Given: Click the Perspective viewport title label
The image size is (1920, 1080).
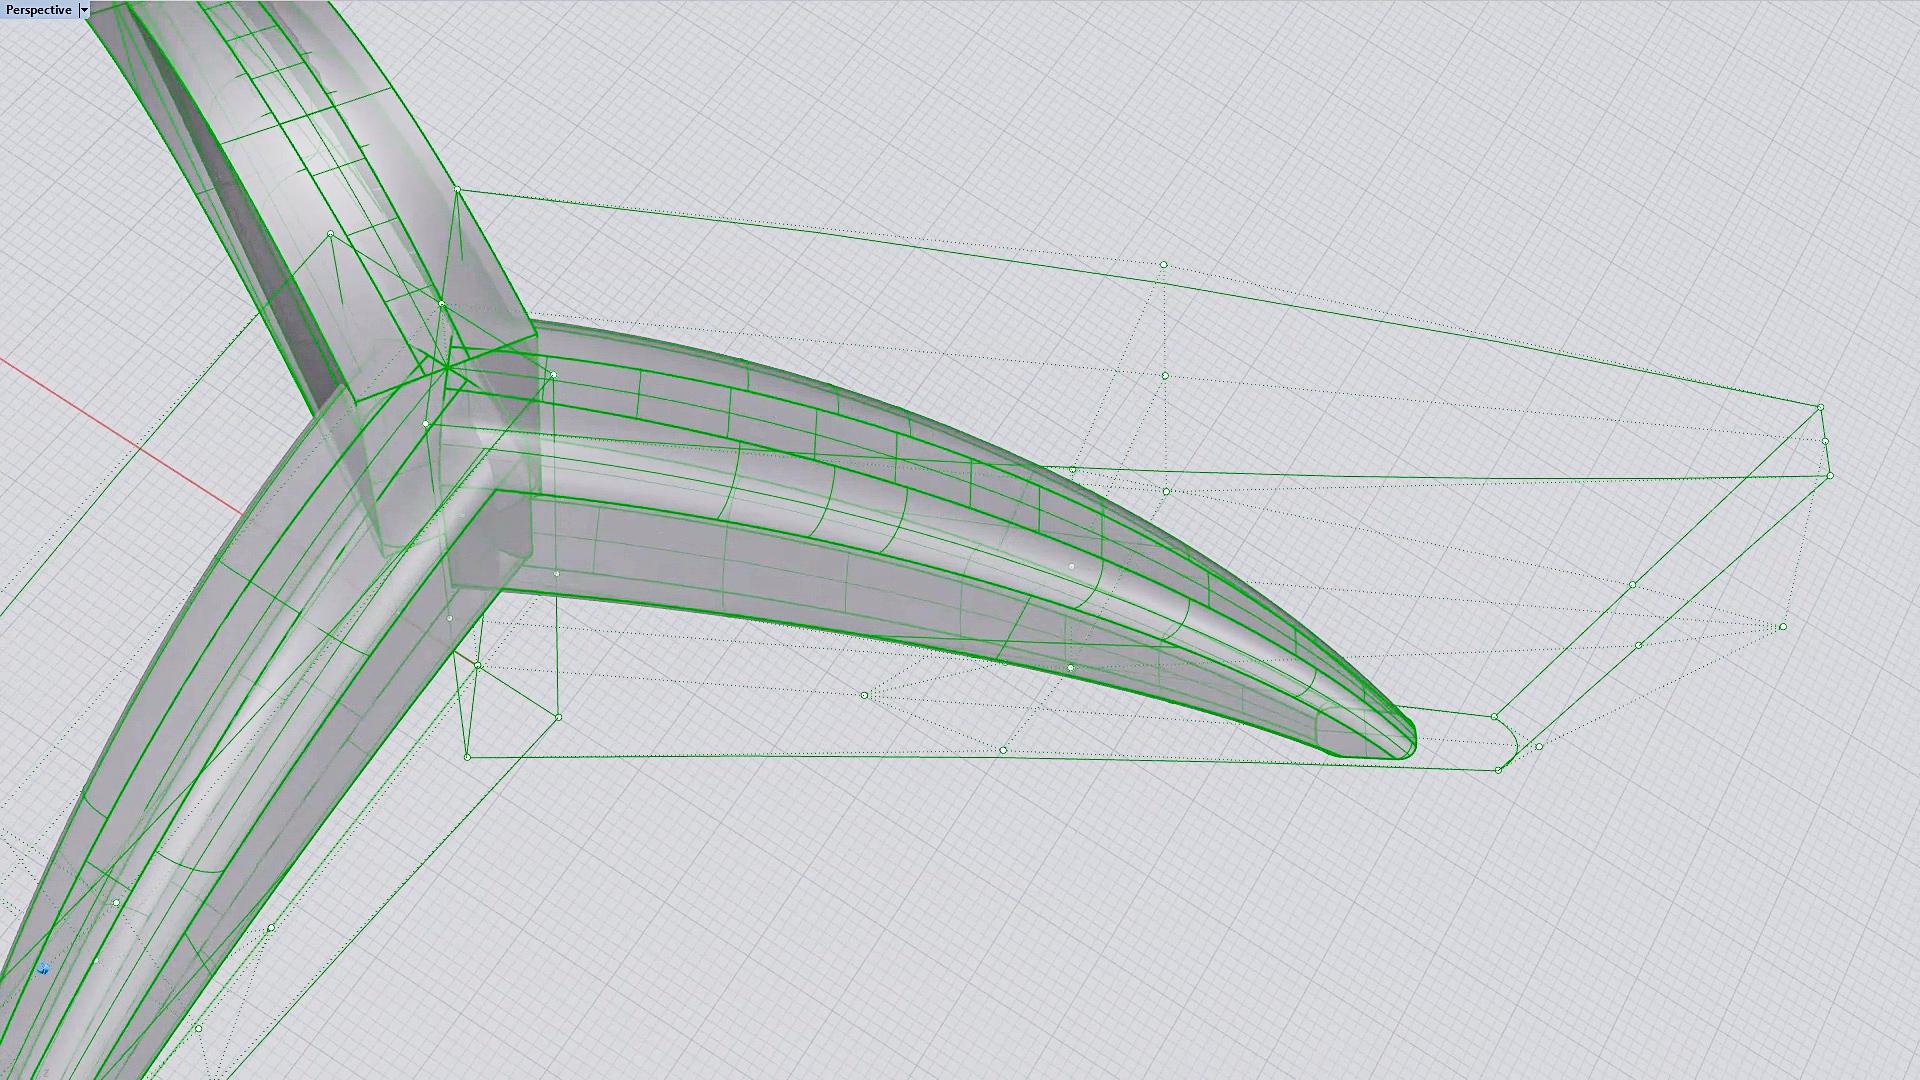Looking at the screenshot, I should pyautogui.click(x=38, y=10).
